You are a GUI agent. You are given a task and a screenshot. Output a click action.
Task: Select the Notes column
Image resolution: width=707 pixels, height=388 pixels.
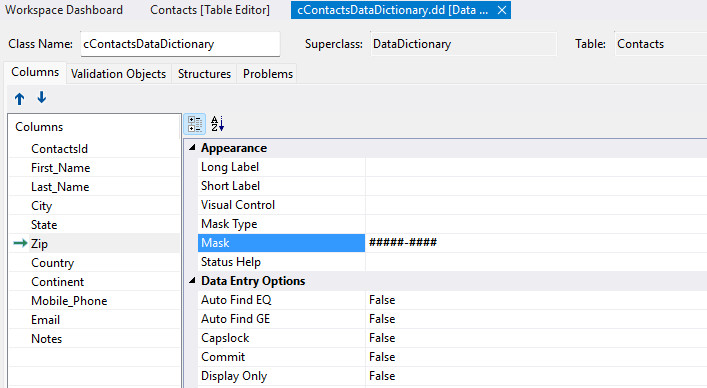click(x=94, y=338)
